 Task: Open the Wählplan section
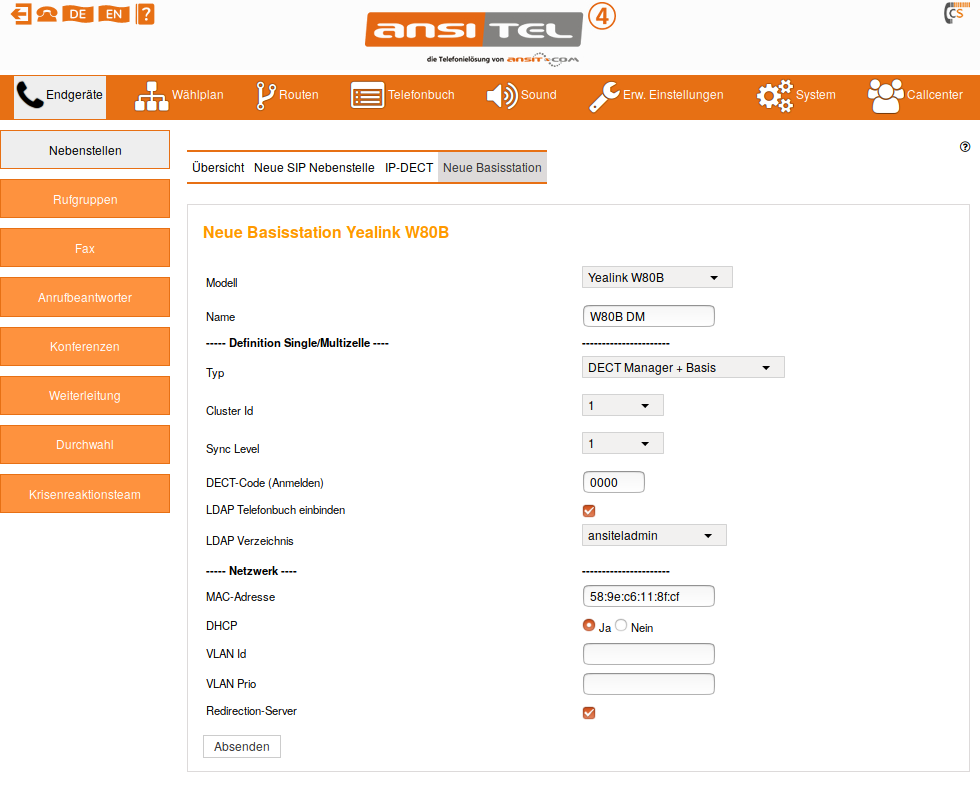(179, 95)
